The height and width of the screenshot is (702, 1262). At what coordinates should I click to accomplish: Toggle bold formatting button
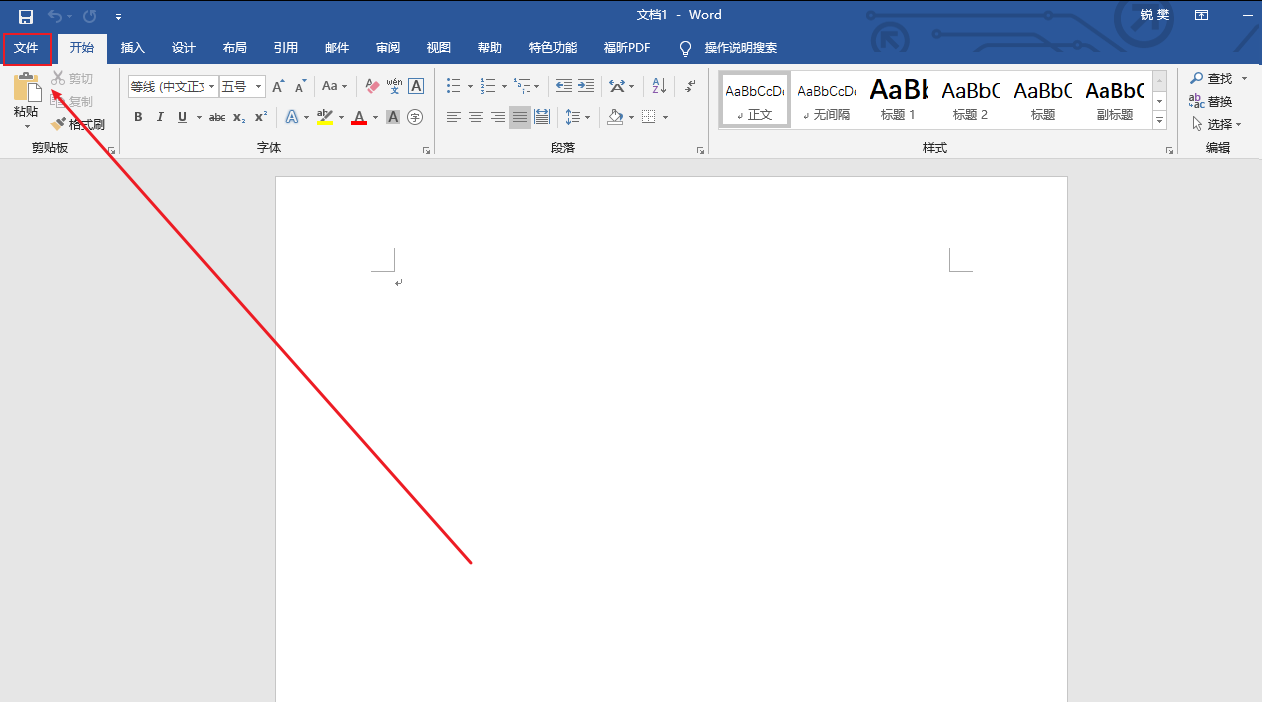(138, 117)
